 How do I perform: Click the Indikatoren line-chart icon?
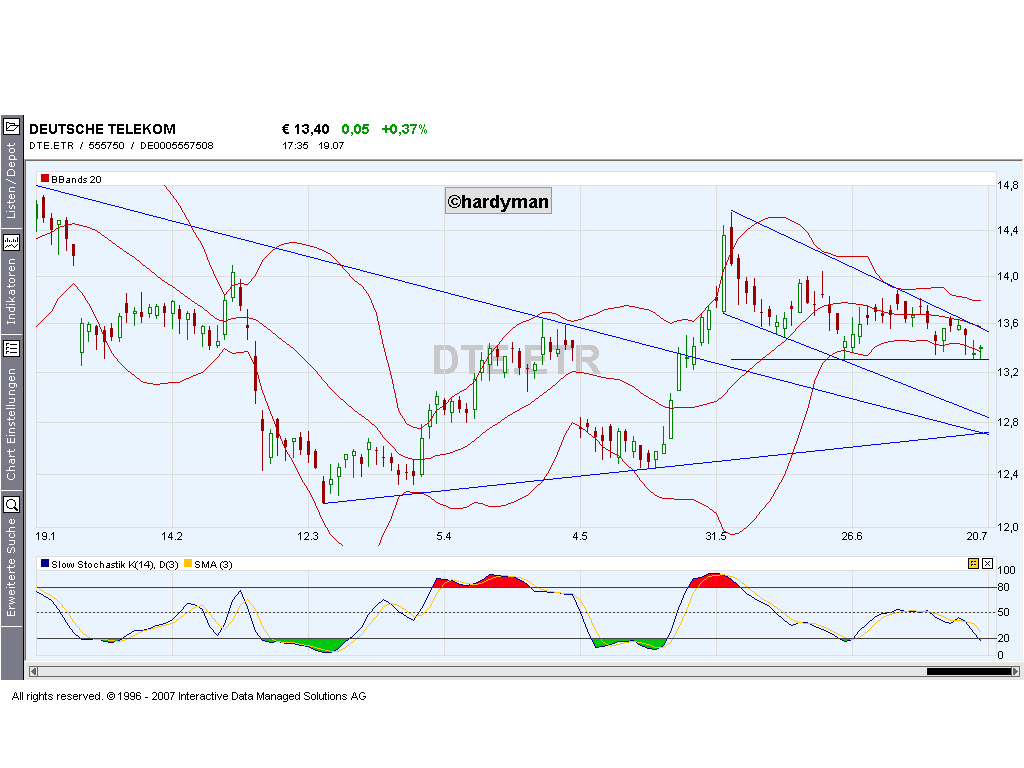point(13,241)
